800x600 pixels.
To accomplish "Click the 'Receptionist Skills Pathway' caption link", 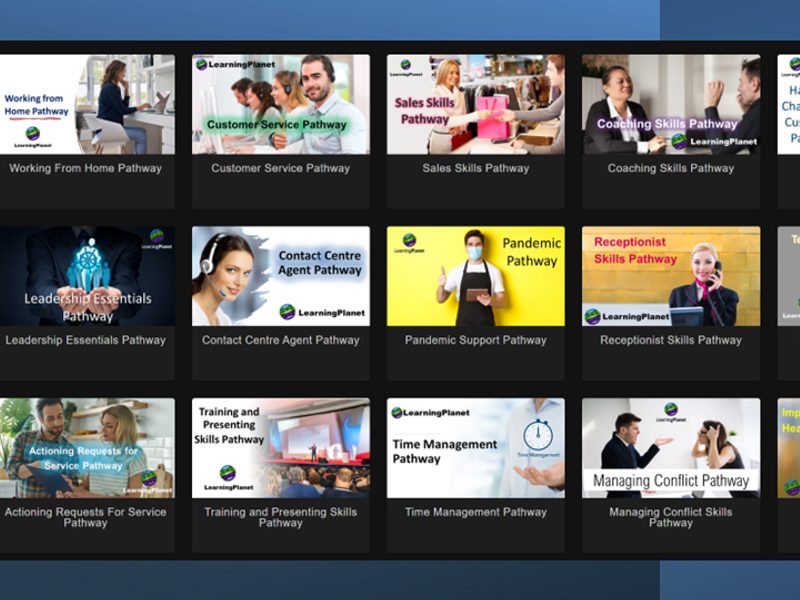I will click(x=670, y=340).
